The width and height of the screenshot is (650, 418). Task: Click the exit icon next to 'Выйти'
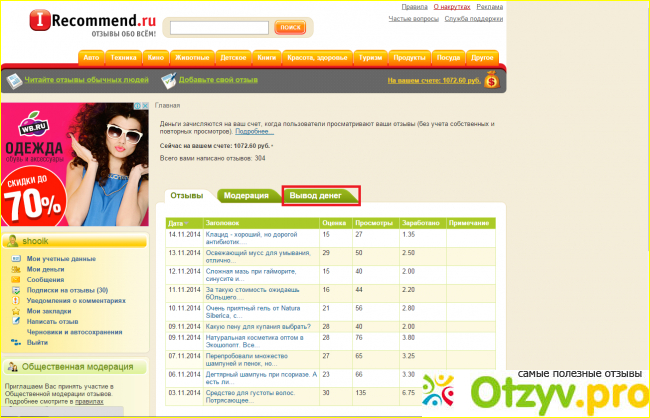16,342
